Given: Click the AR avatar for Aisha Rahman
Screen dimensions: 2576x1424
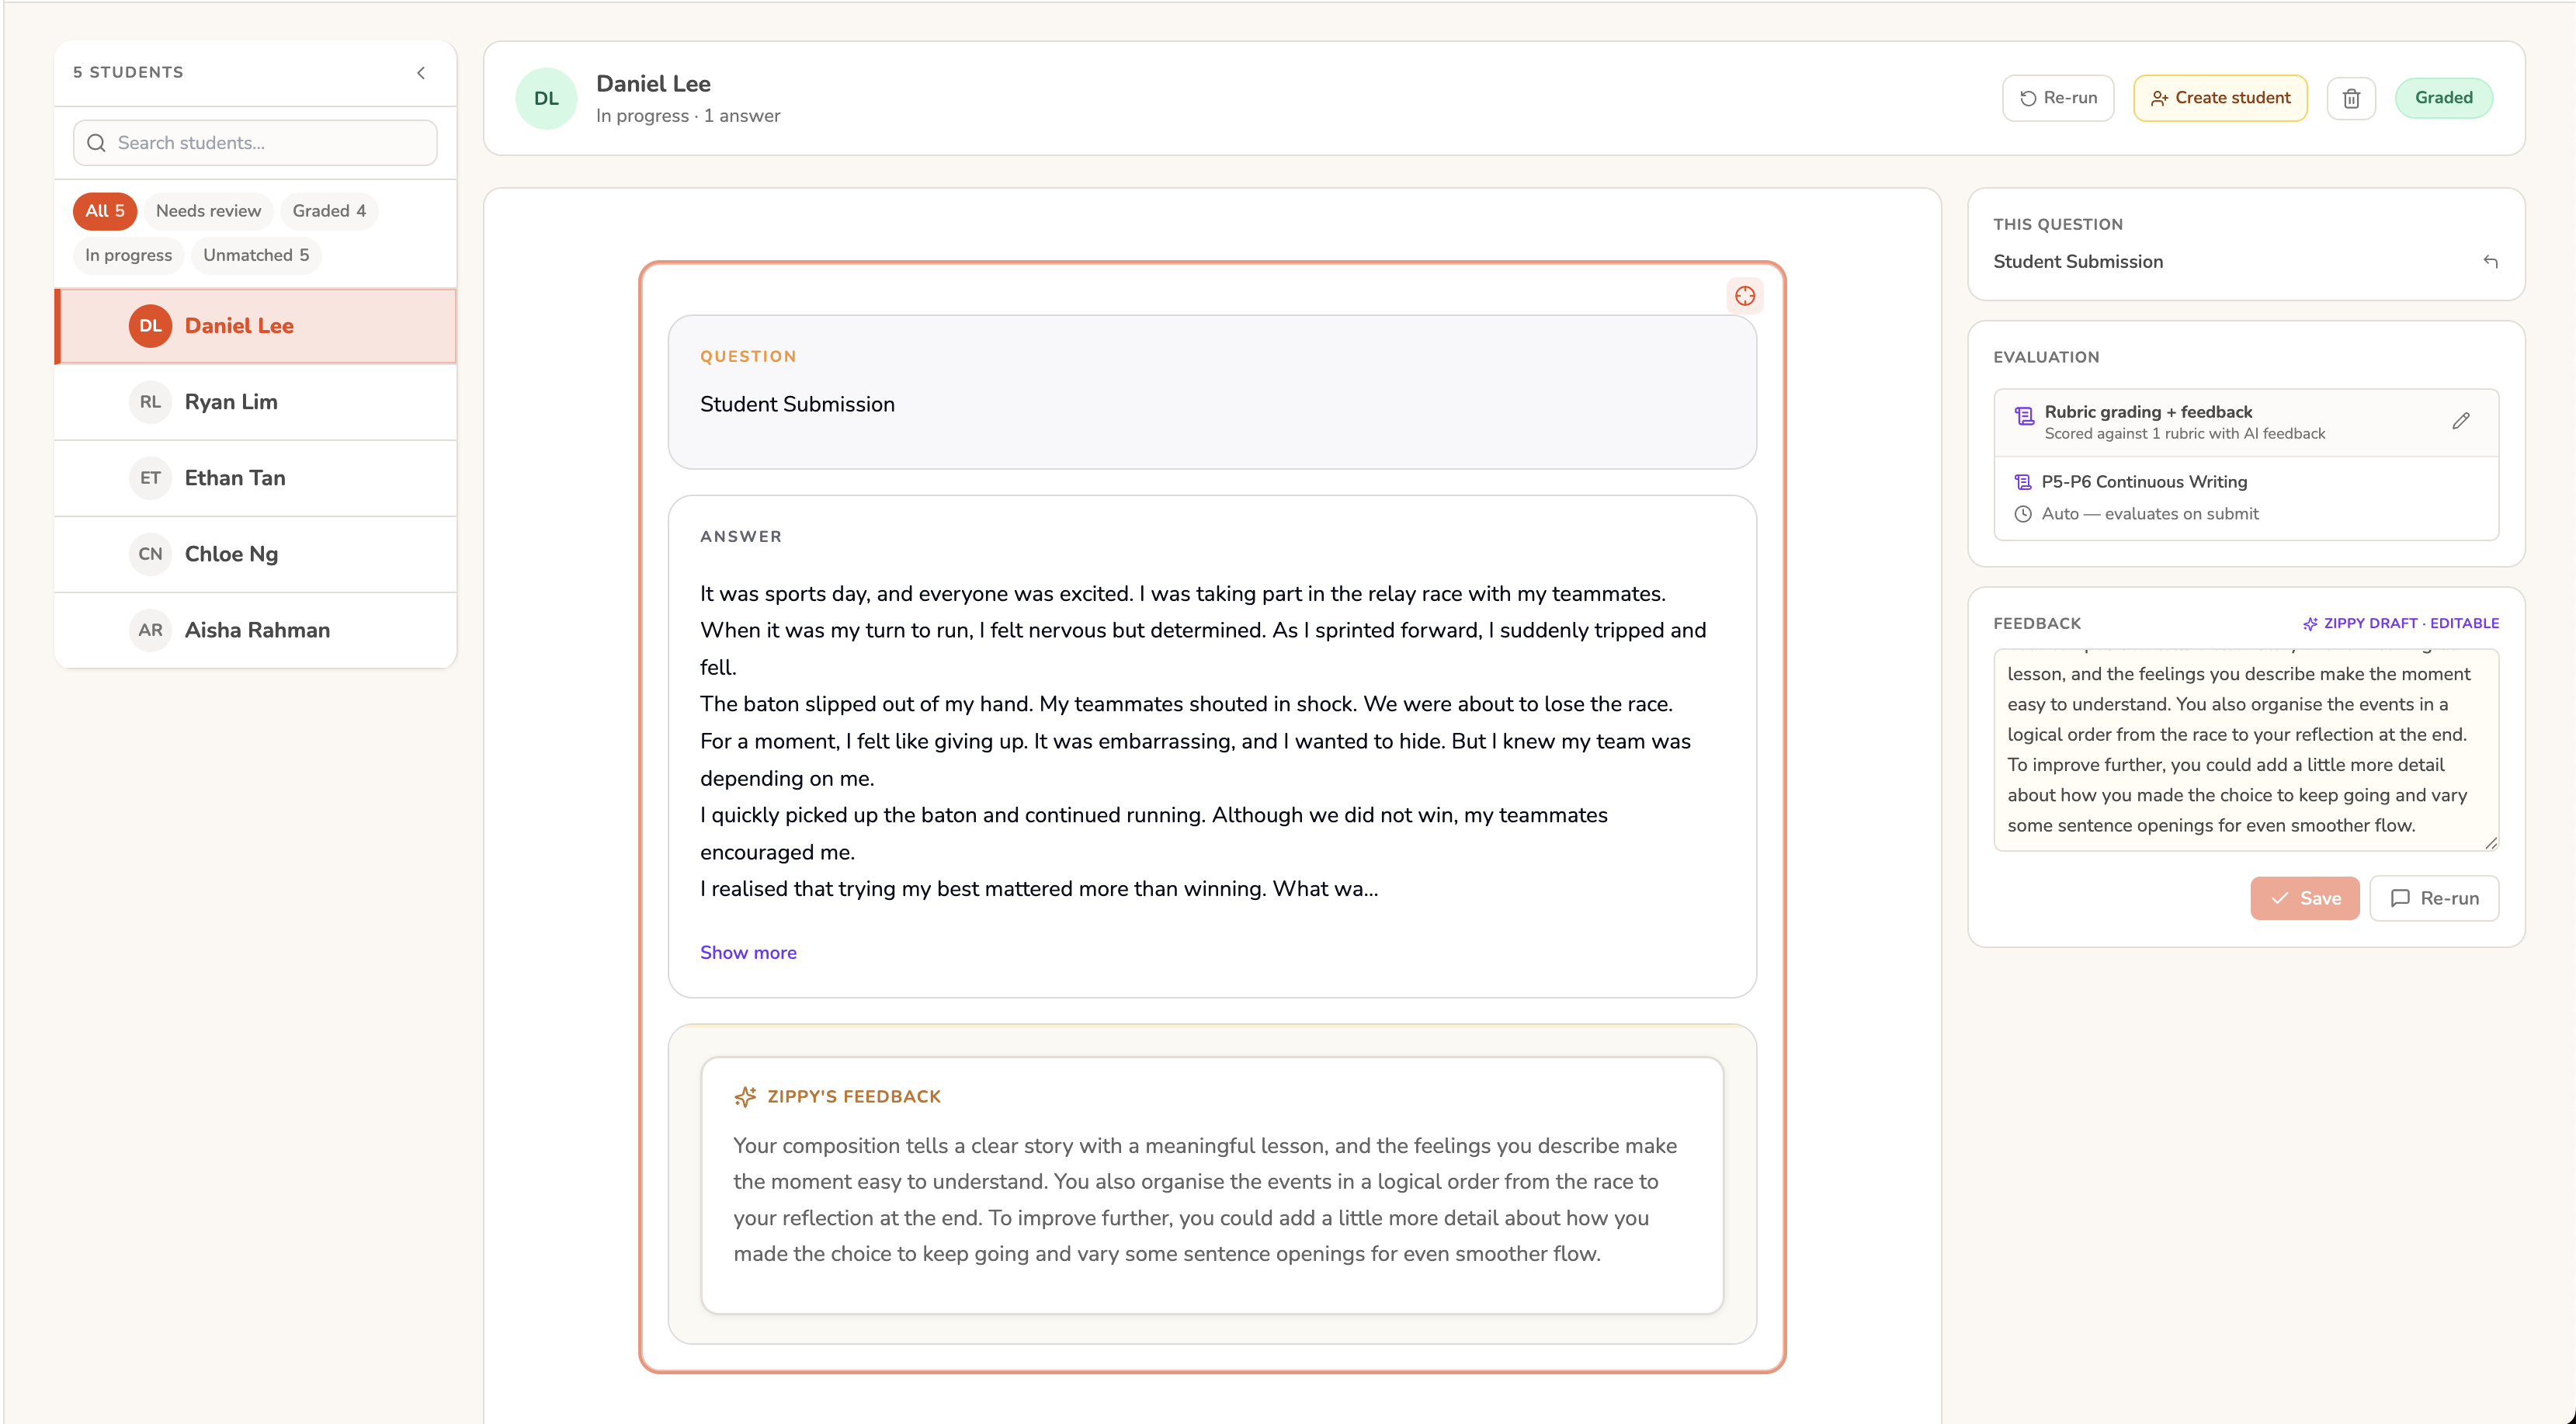Looking at the screenshot, I should click(150, 630).
